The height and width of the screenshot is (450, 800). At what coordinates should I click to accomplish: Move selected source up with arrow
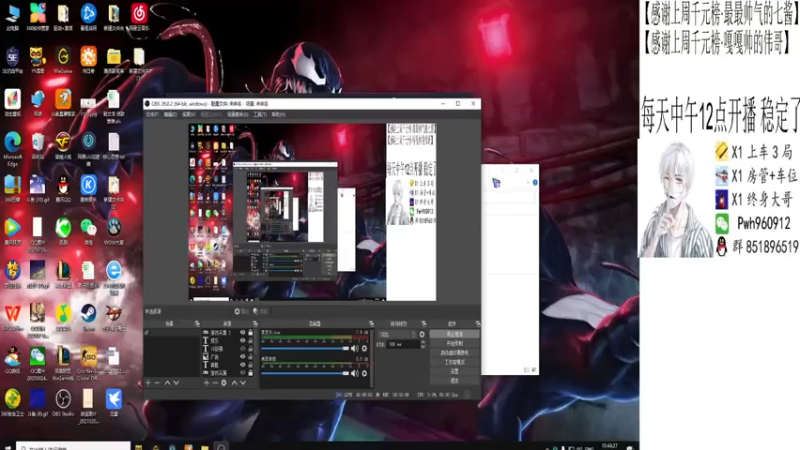click(x=235, y=382)
